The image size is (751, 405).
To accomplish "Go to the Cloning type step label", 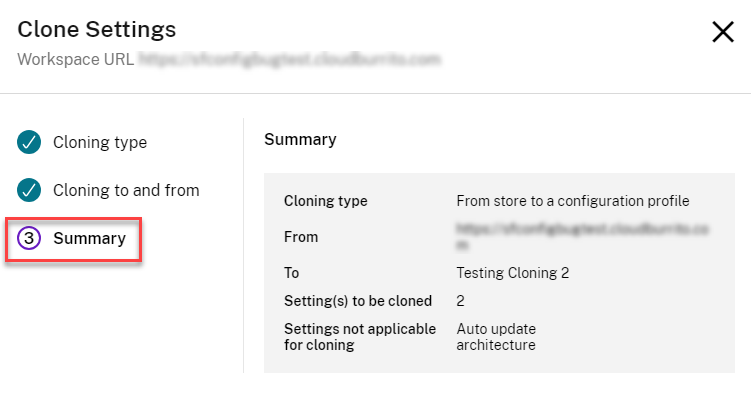I will 100,142.
